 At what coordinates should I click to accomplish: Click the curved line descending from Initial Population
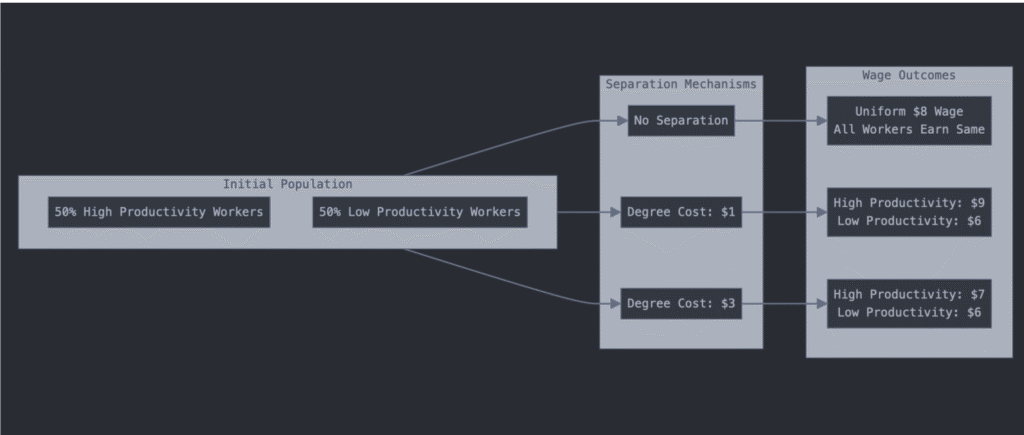(x=500, y=278)
